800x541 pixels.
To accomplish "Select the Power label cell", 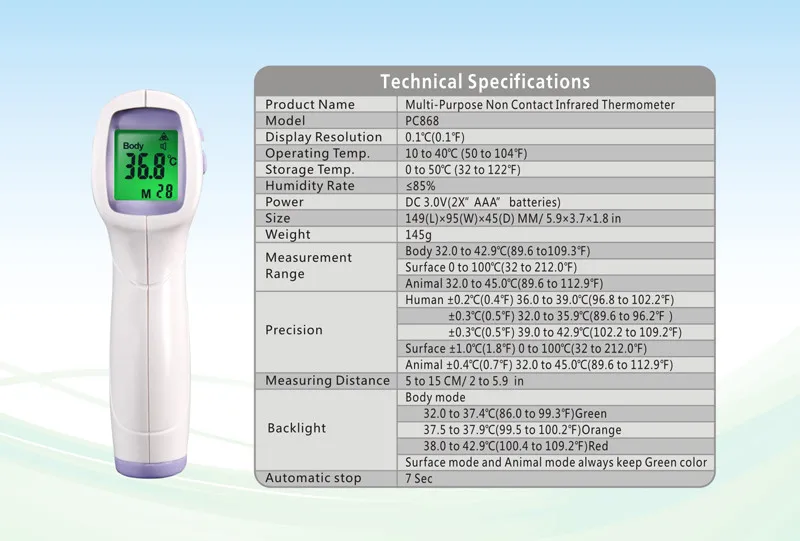I will pos(327,202).
